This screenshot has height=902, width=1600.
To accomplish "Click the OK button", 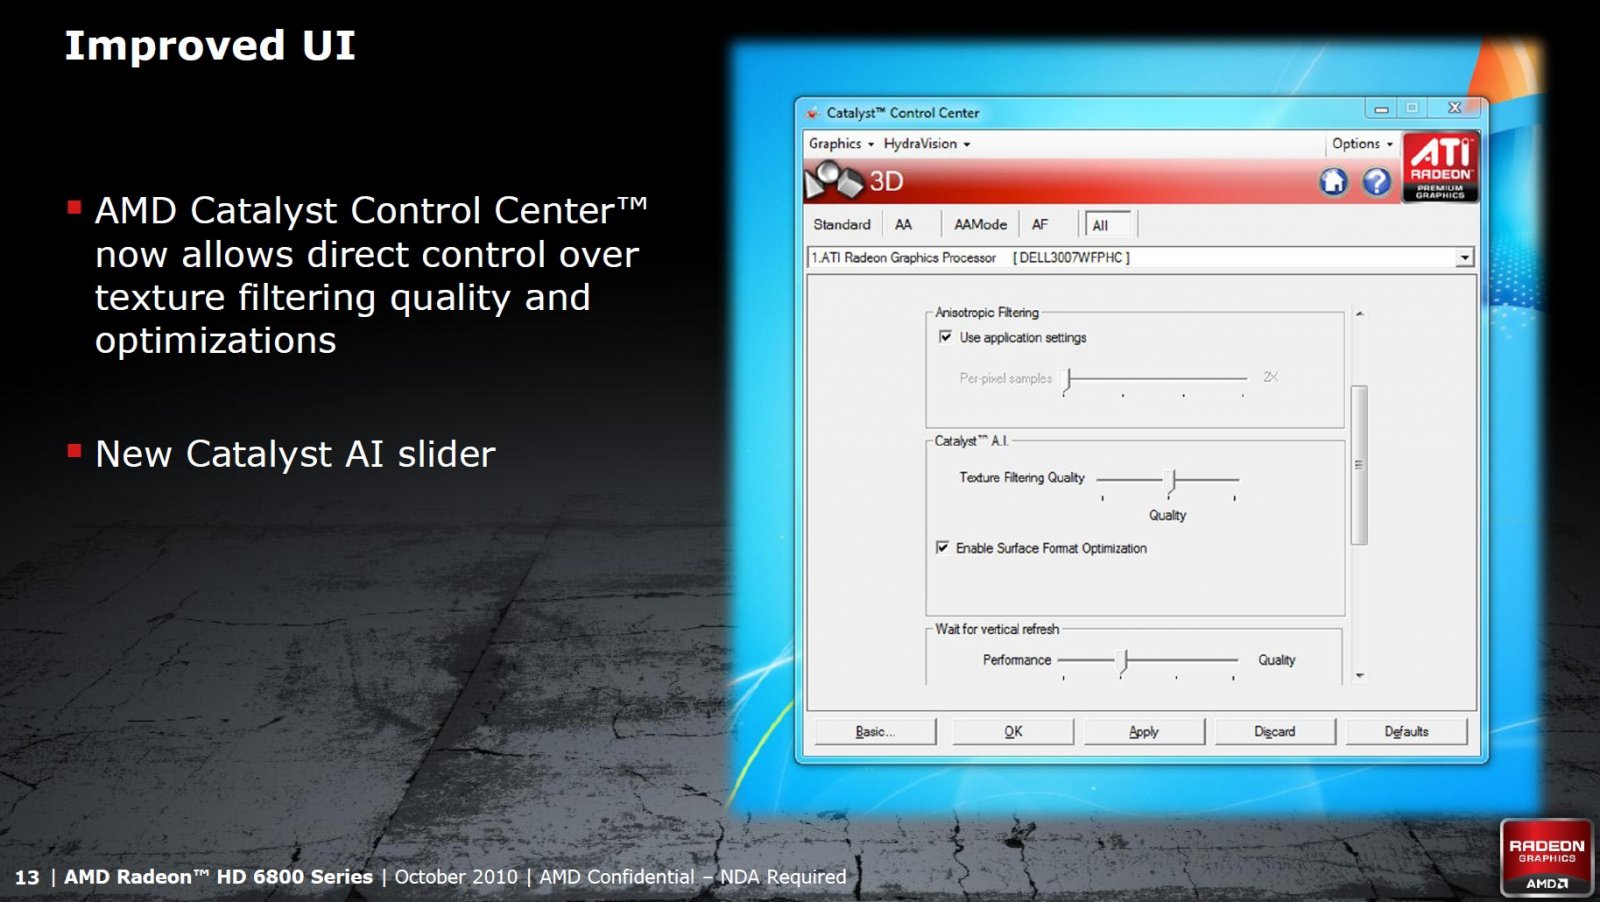I will pos(1013,732).
